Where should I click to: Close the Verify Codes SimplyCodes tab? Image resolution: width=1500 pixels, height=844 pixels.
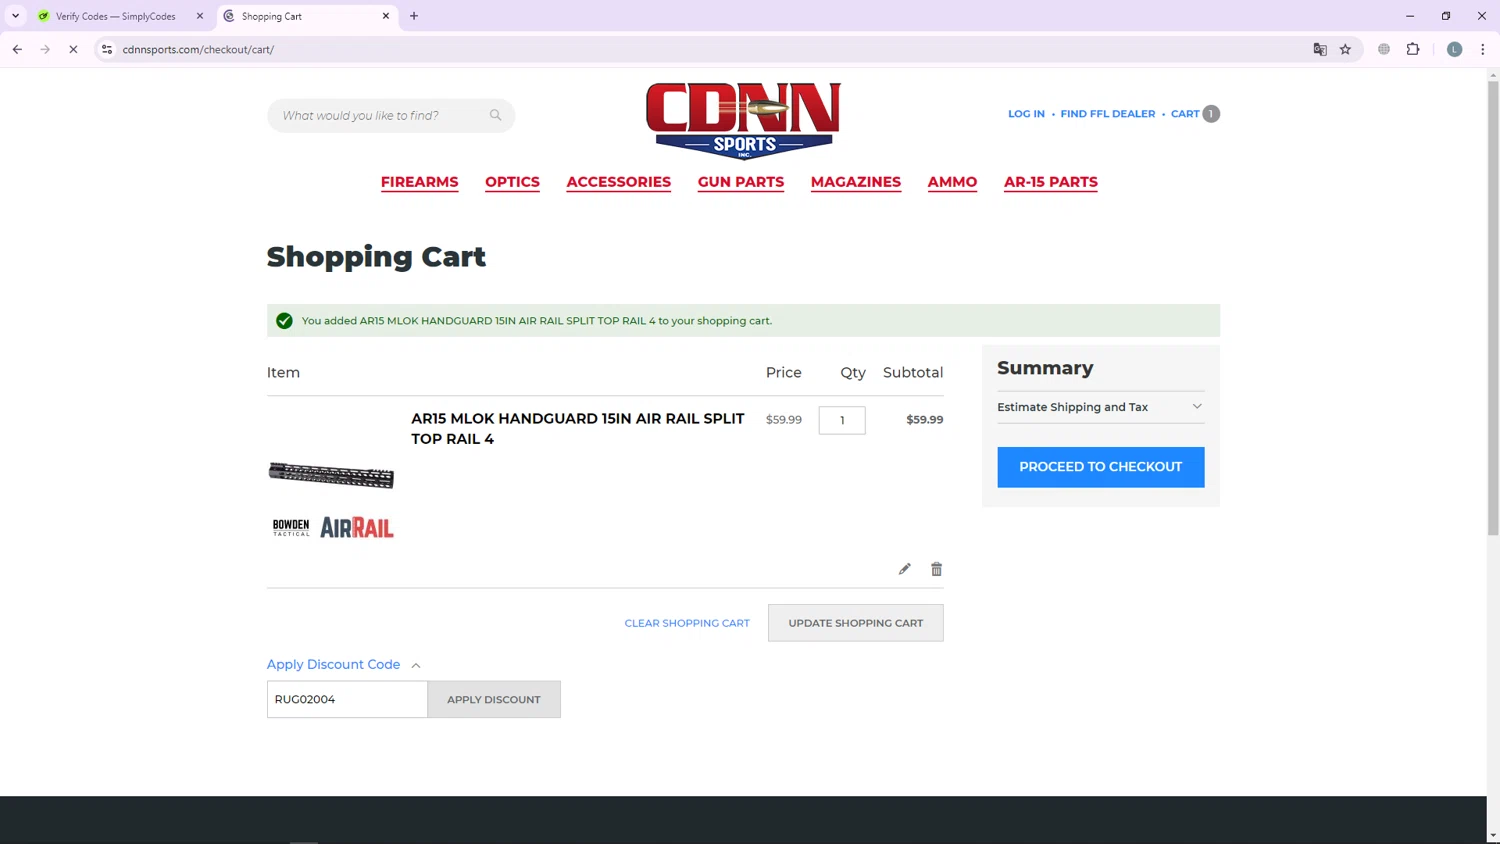[x=200, y=16]
